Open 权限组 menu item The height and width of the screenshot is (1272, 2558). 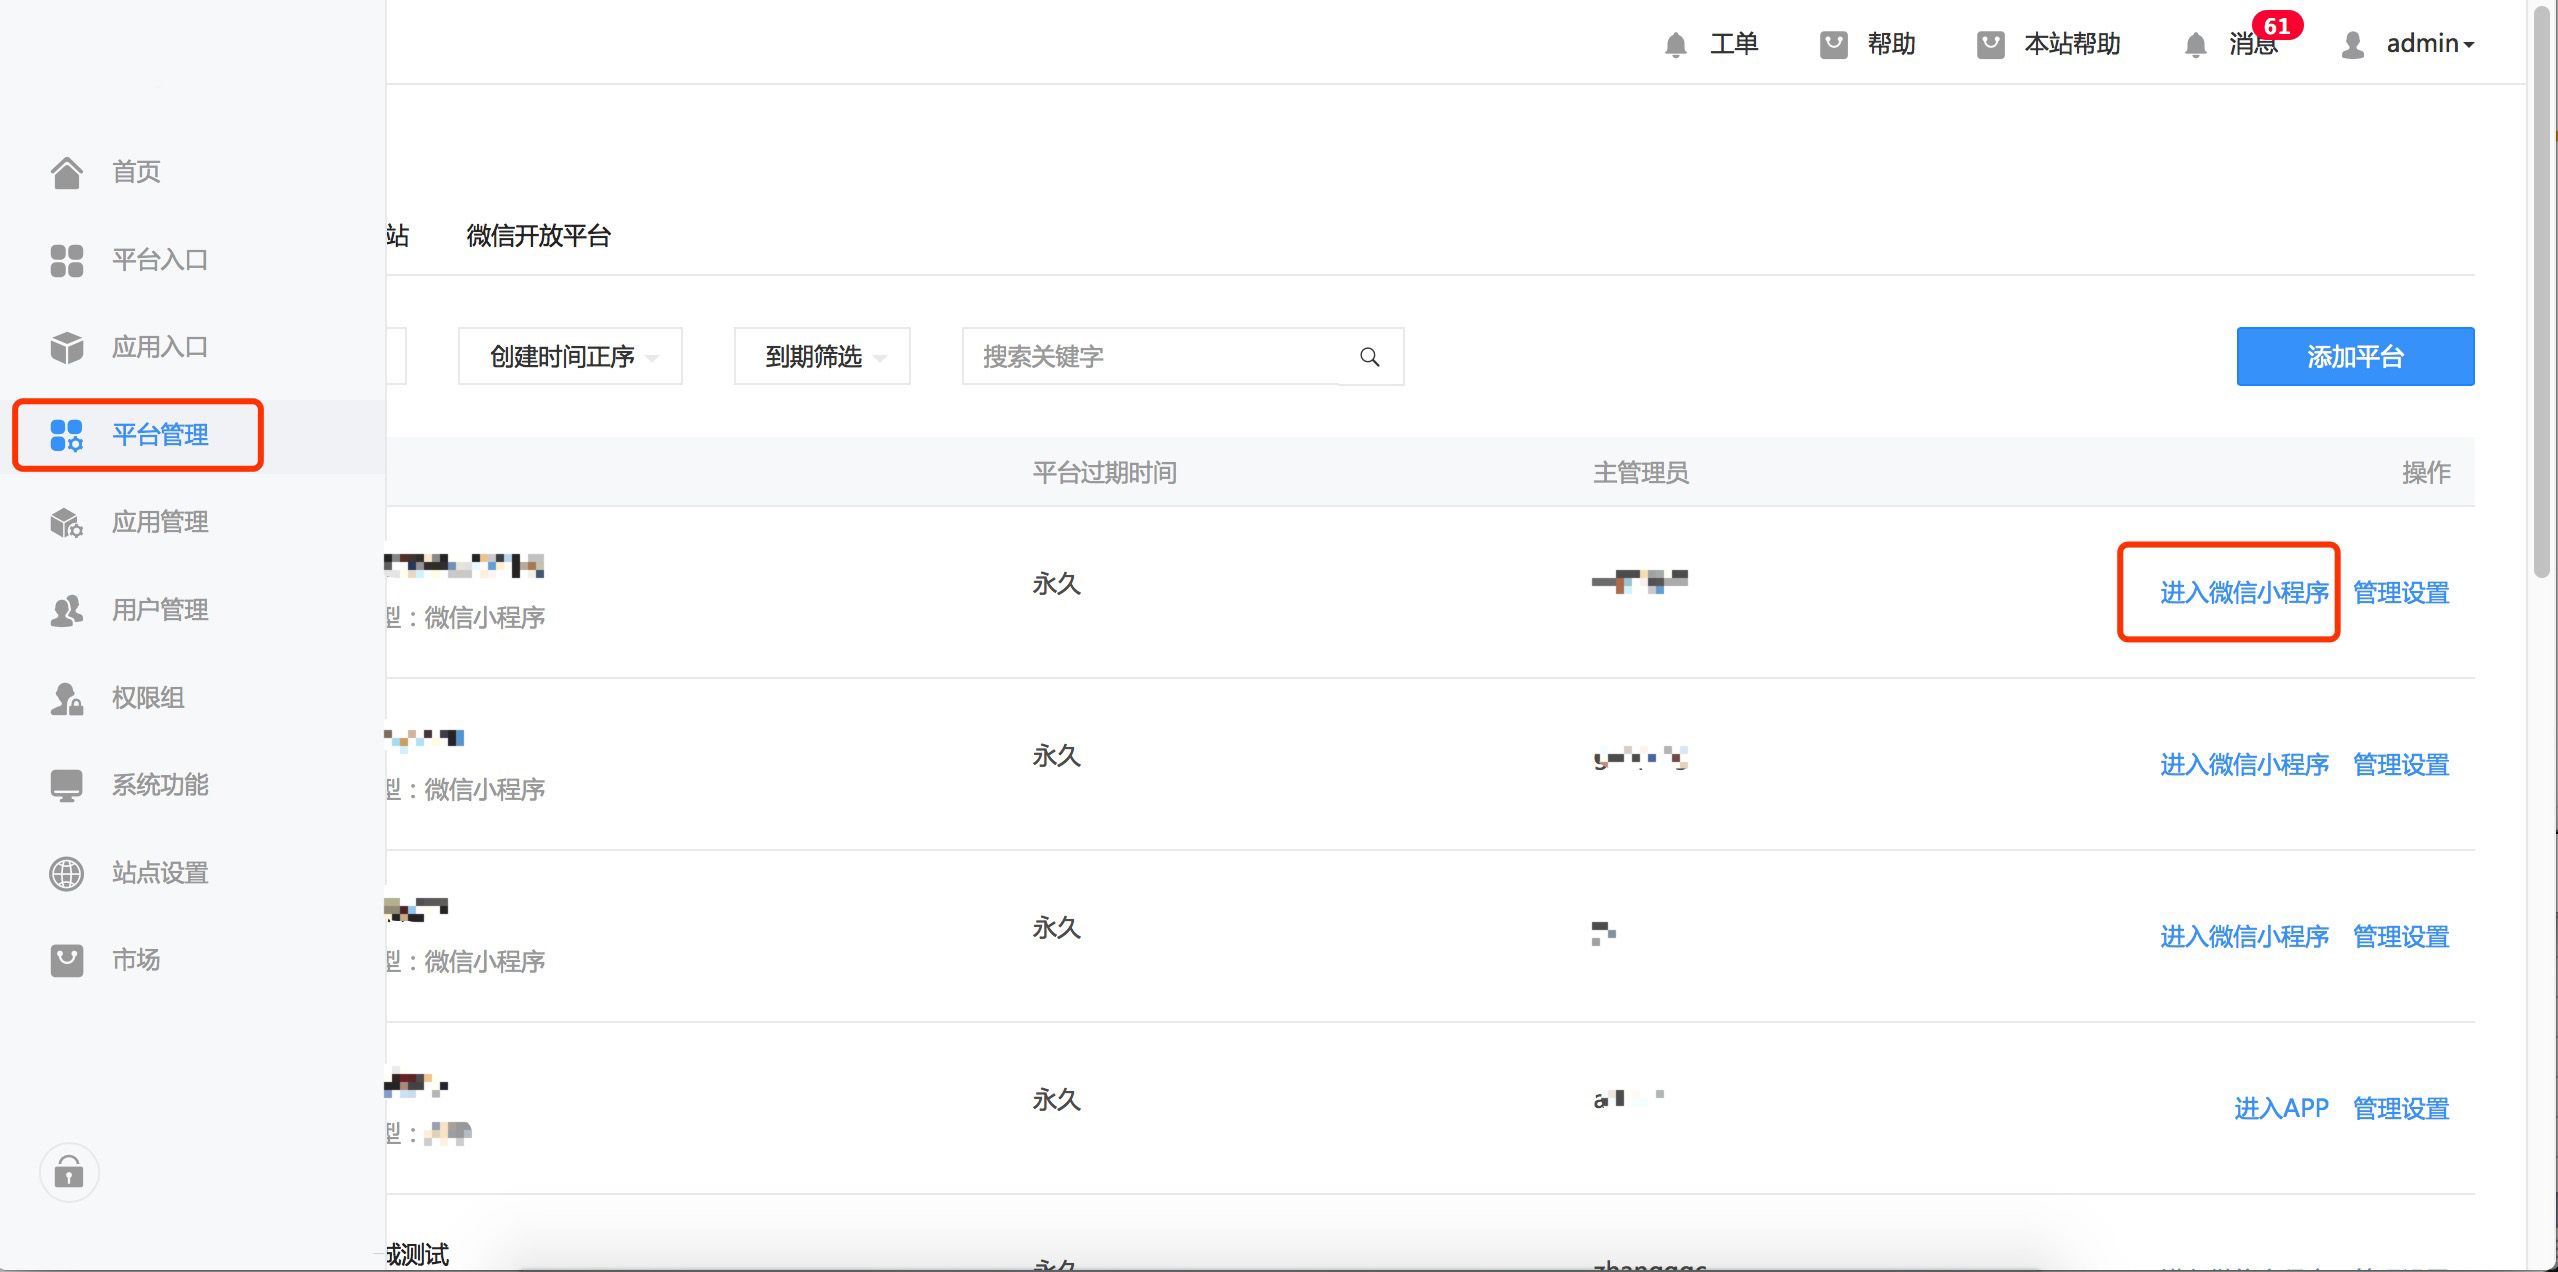[148, 698]
